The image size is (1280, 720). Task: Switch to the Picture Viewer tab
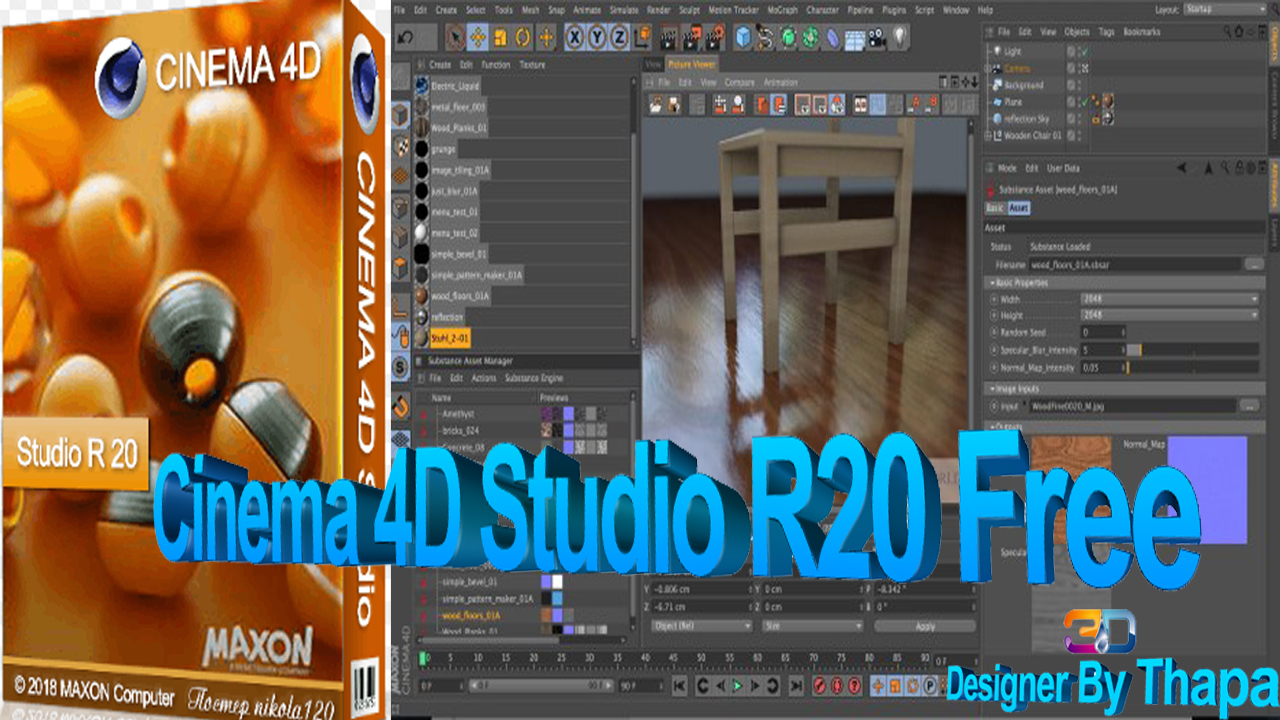[692, 64]
